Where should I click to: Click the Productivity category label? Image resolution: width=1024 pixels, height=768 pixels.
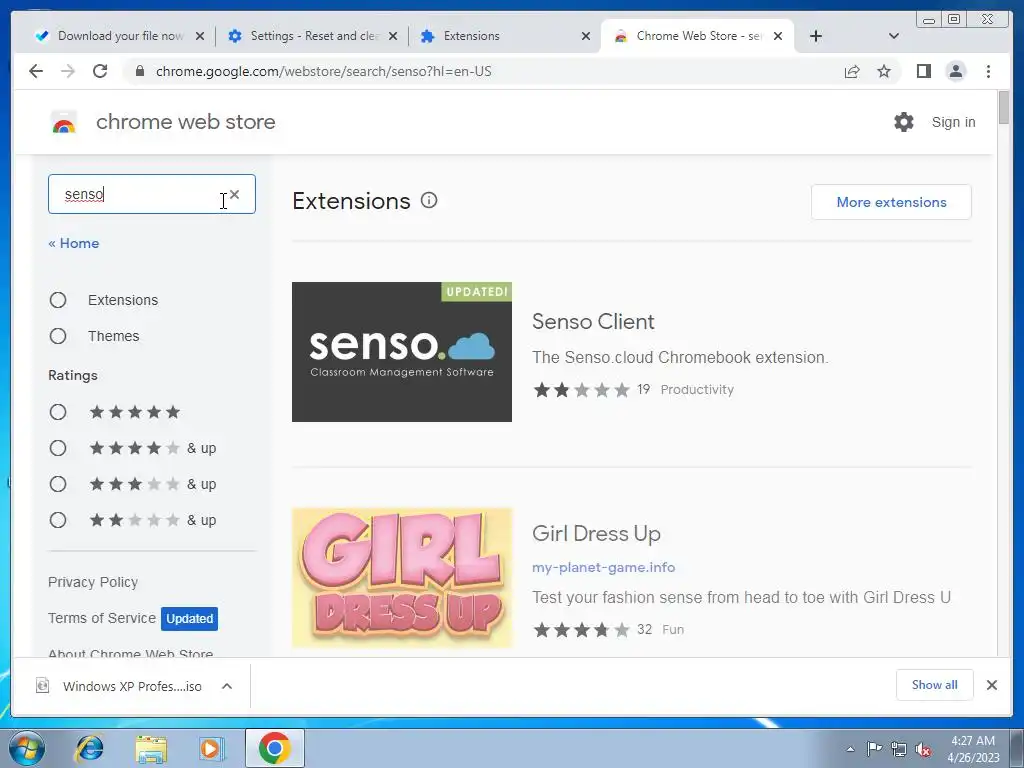697,389
